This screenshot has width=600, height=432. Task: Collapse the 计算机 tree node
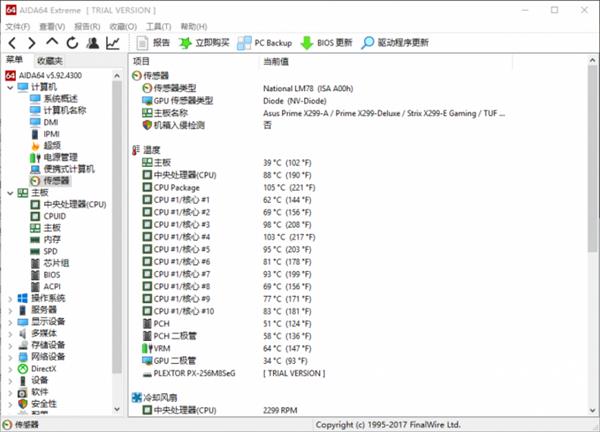click(x=10, y=88)
